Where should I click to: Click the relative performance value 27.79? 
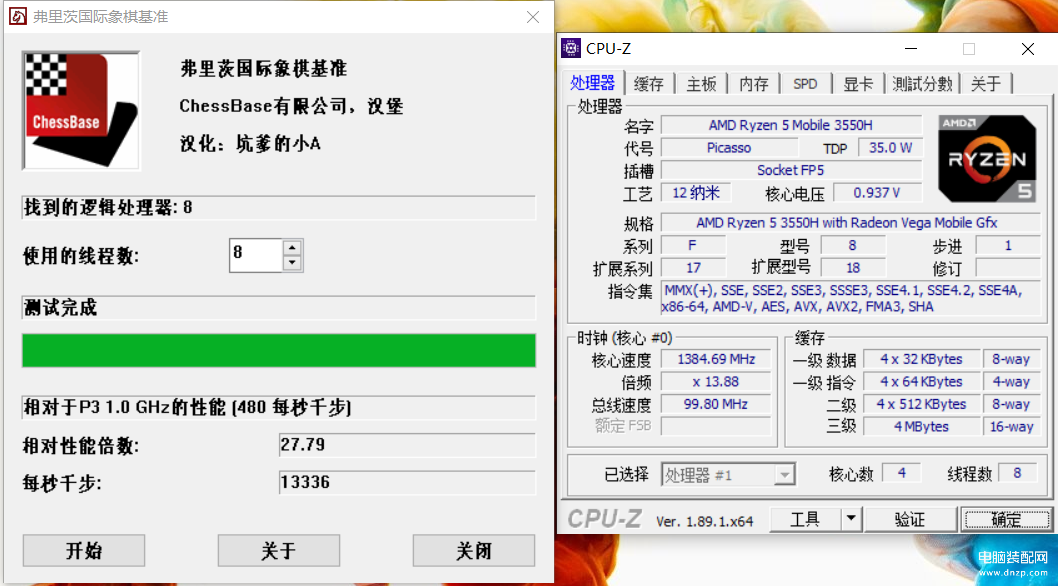(x=407, y=445)
